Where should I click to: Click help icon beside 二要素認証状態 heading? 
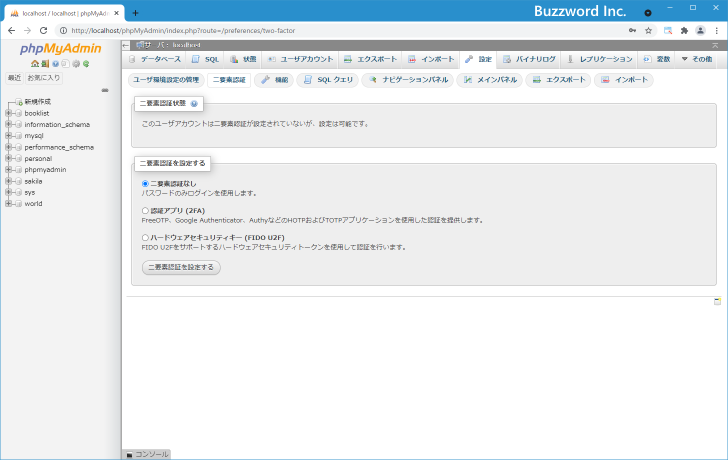[x=194, y=104]
